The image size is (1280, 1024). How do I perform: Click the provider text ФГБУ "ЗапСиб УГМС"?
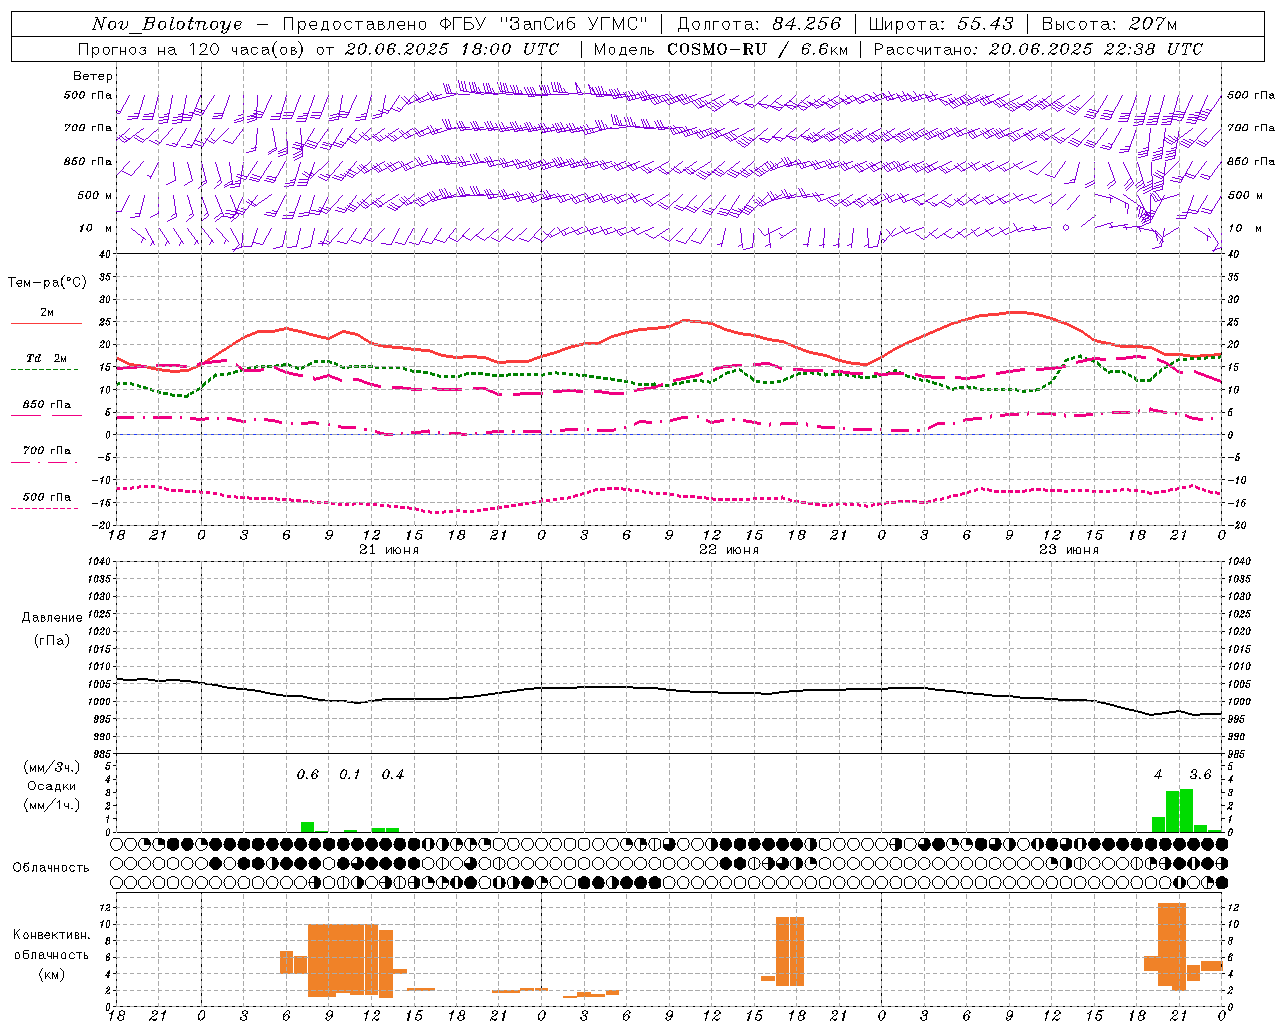543,24
